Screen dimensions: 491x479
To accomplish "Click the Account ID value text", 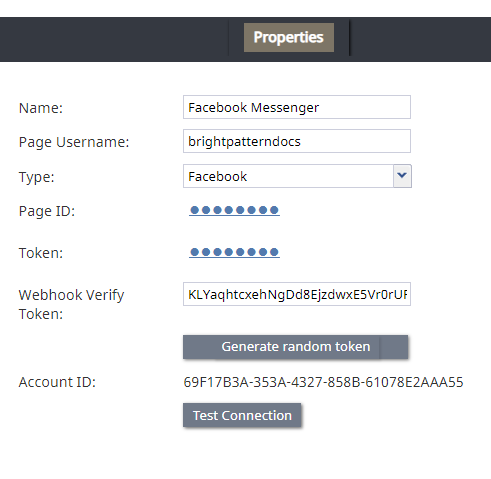I will click(323, 382).
